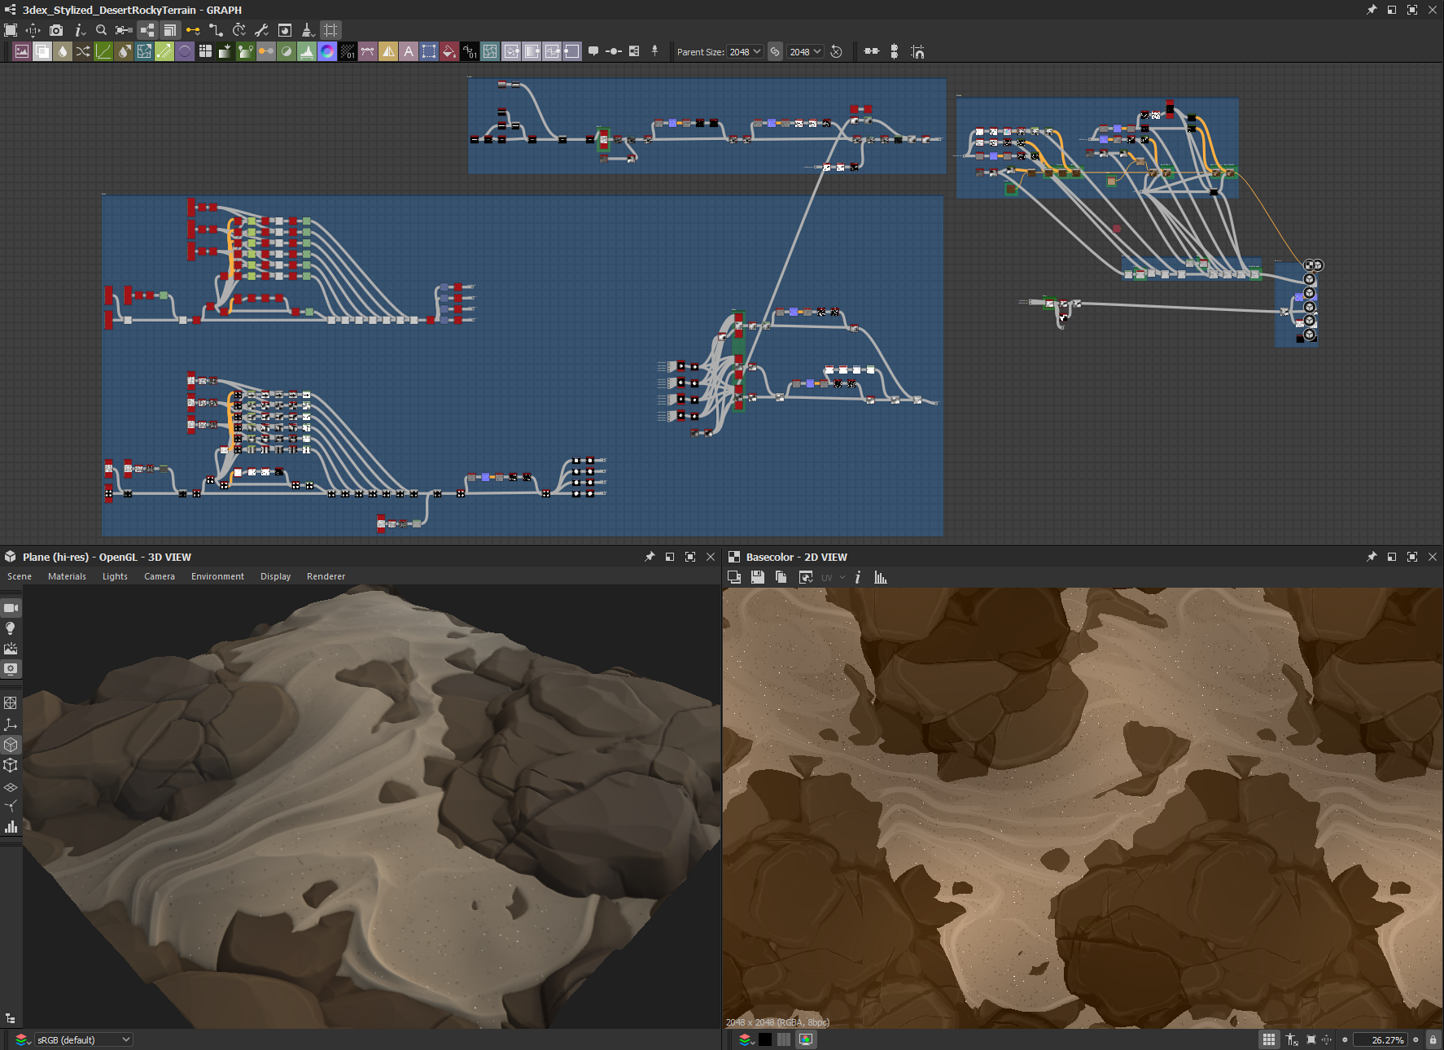Add a Levels node with histogram icon
The width and height of the screenshot is (1444, 1050).
[x=307, y=52]
